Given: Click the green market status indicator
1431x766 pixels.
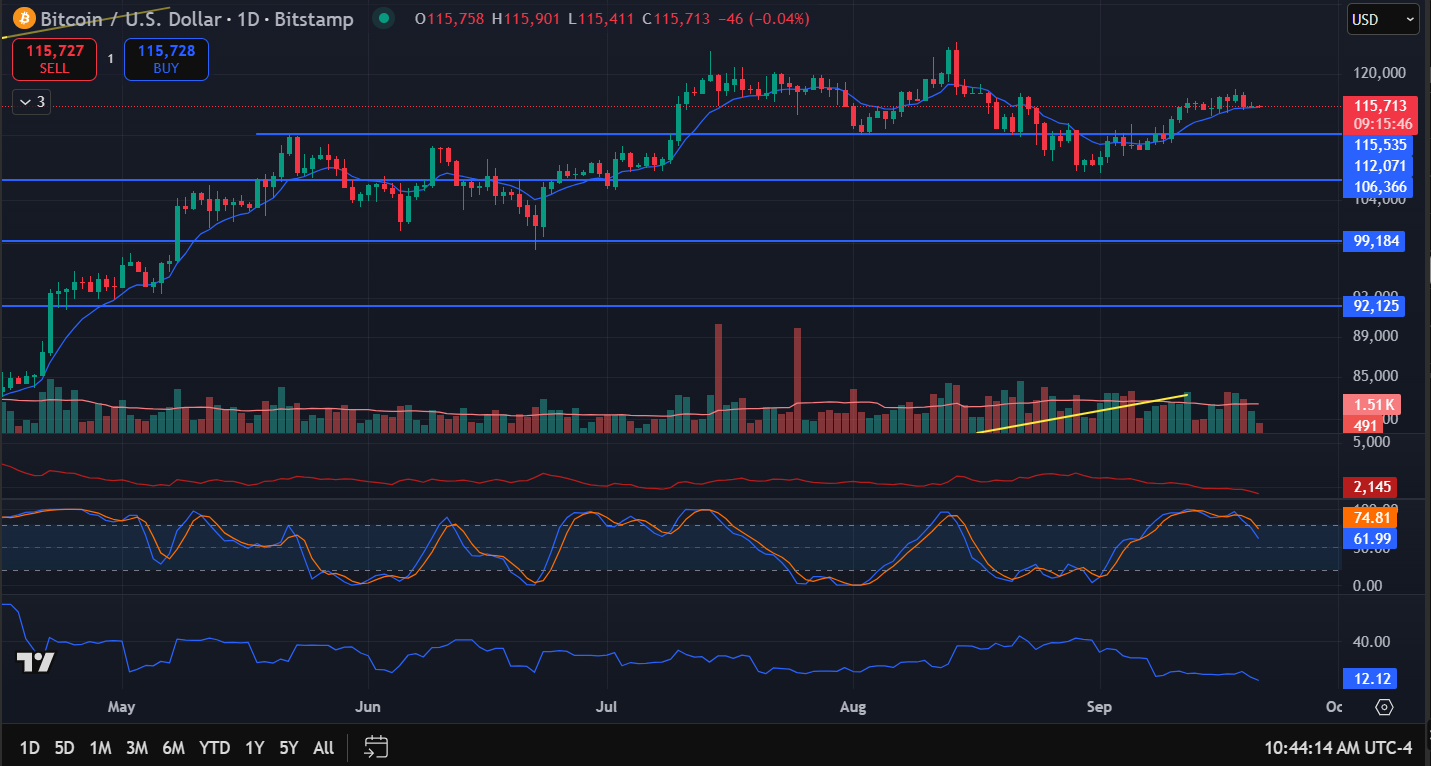Looking at the screenshot, I should [382, 18].
